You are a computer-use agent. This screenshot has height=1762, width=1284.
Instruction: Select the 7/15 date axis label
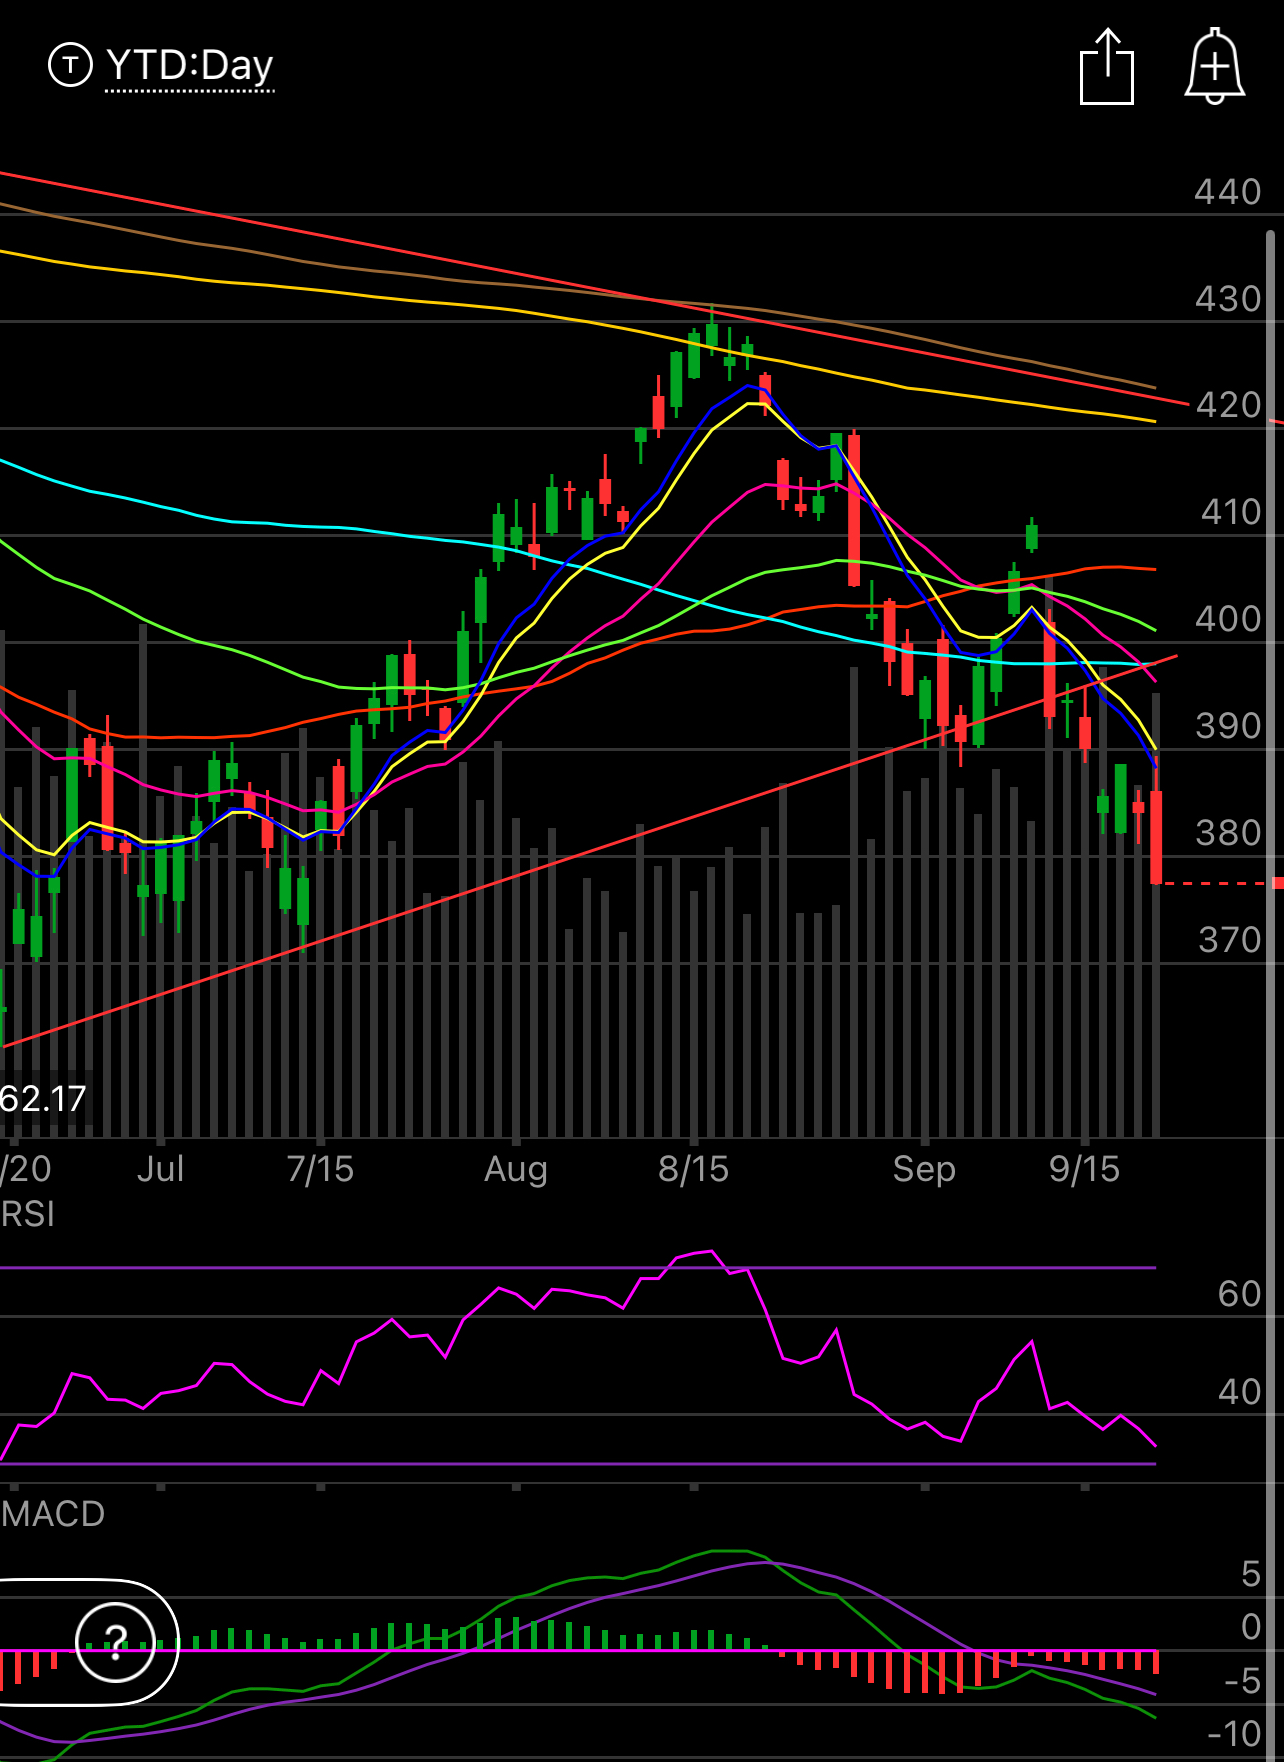[320, 1168]
